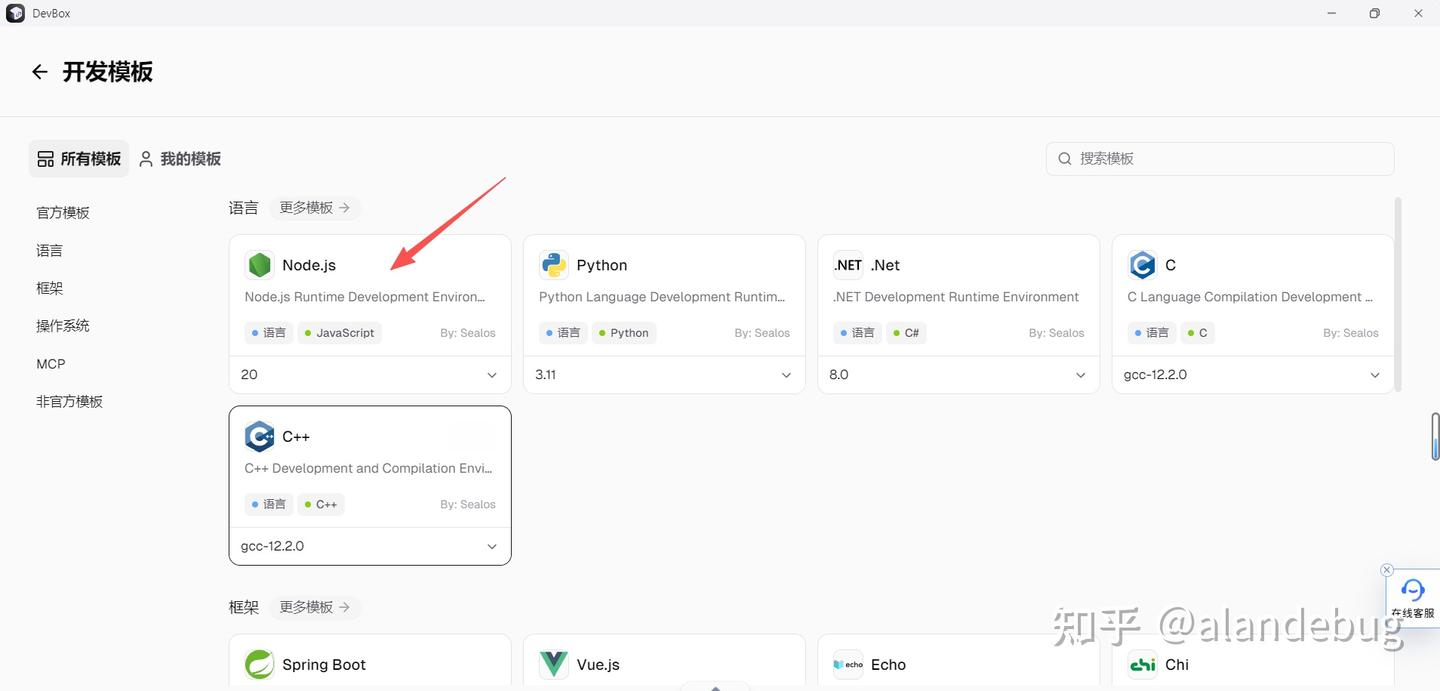Click 更多模板 beside the 框架 heading
1440x691 pixels.
tap(314, 607)
